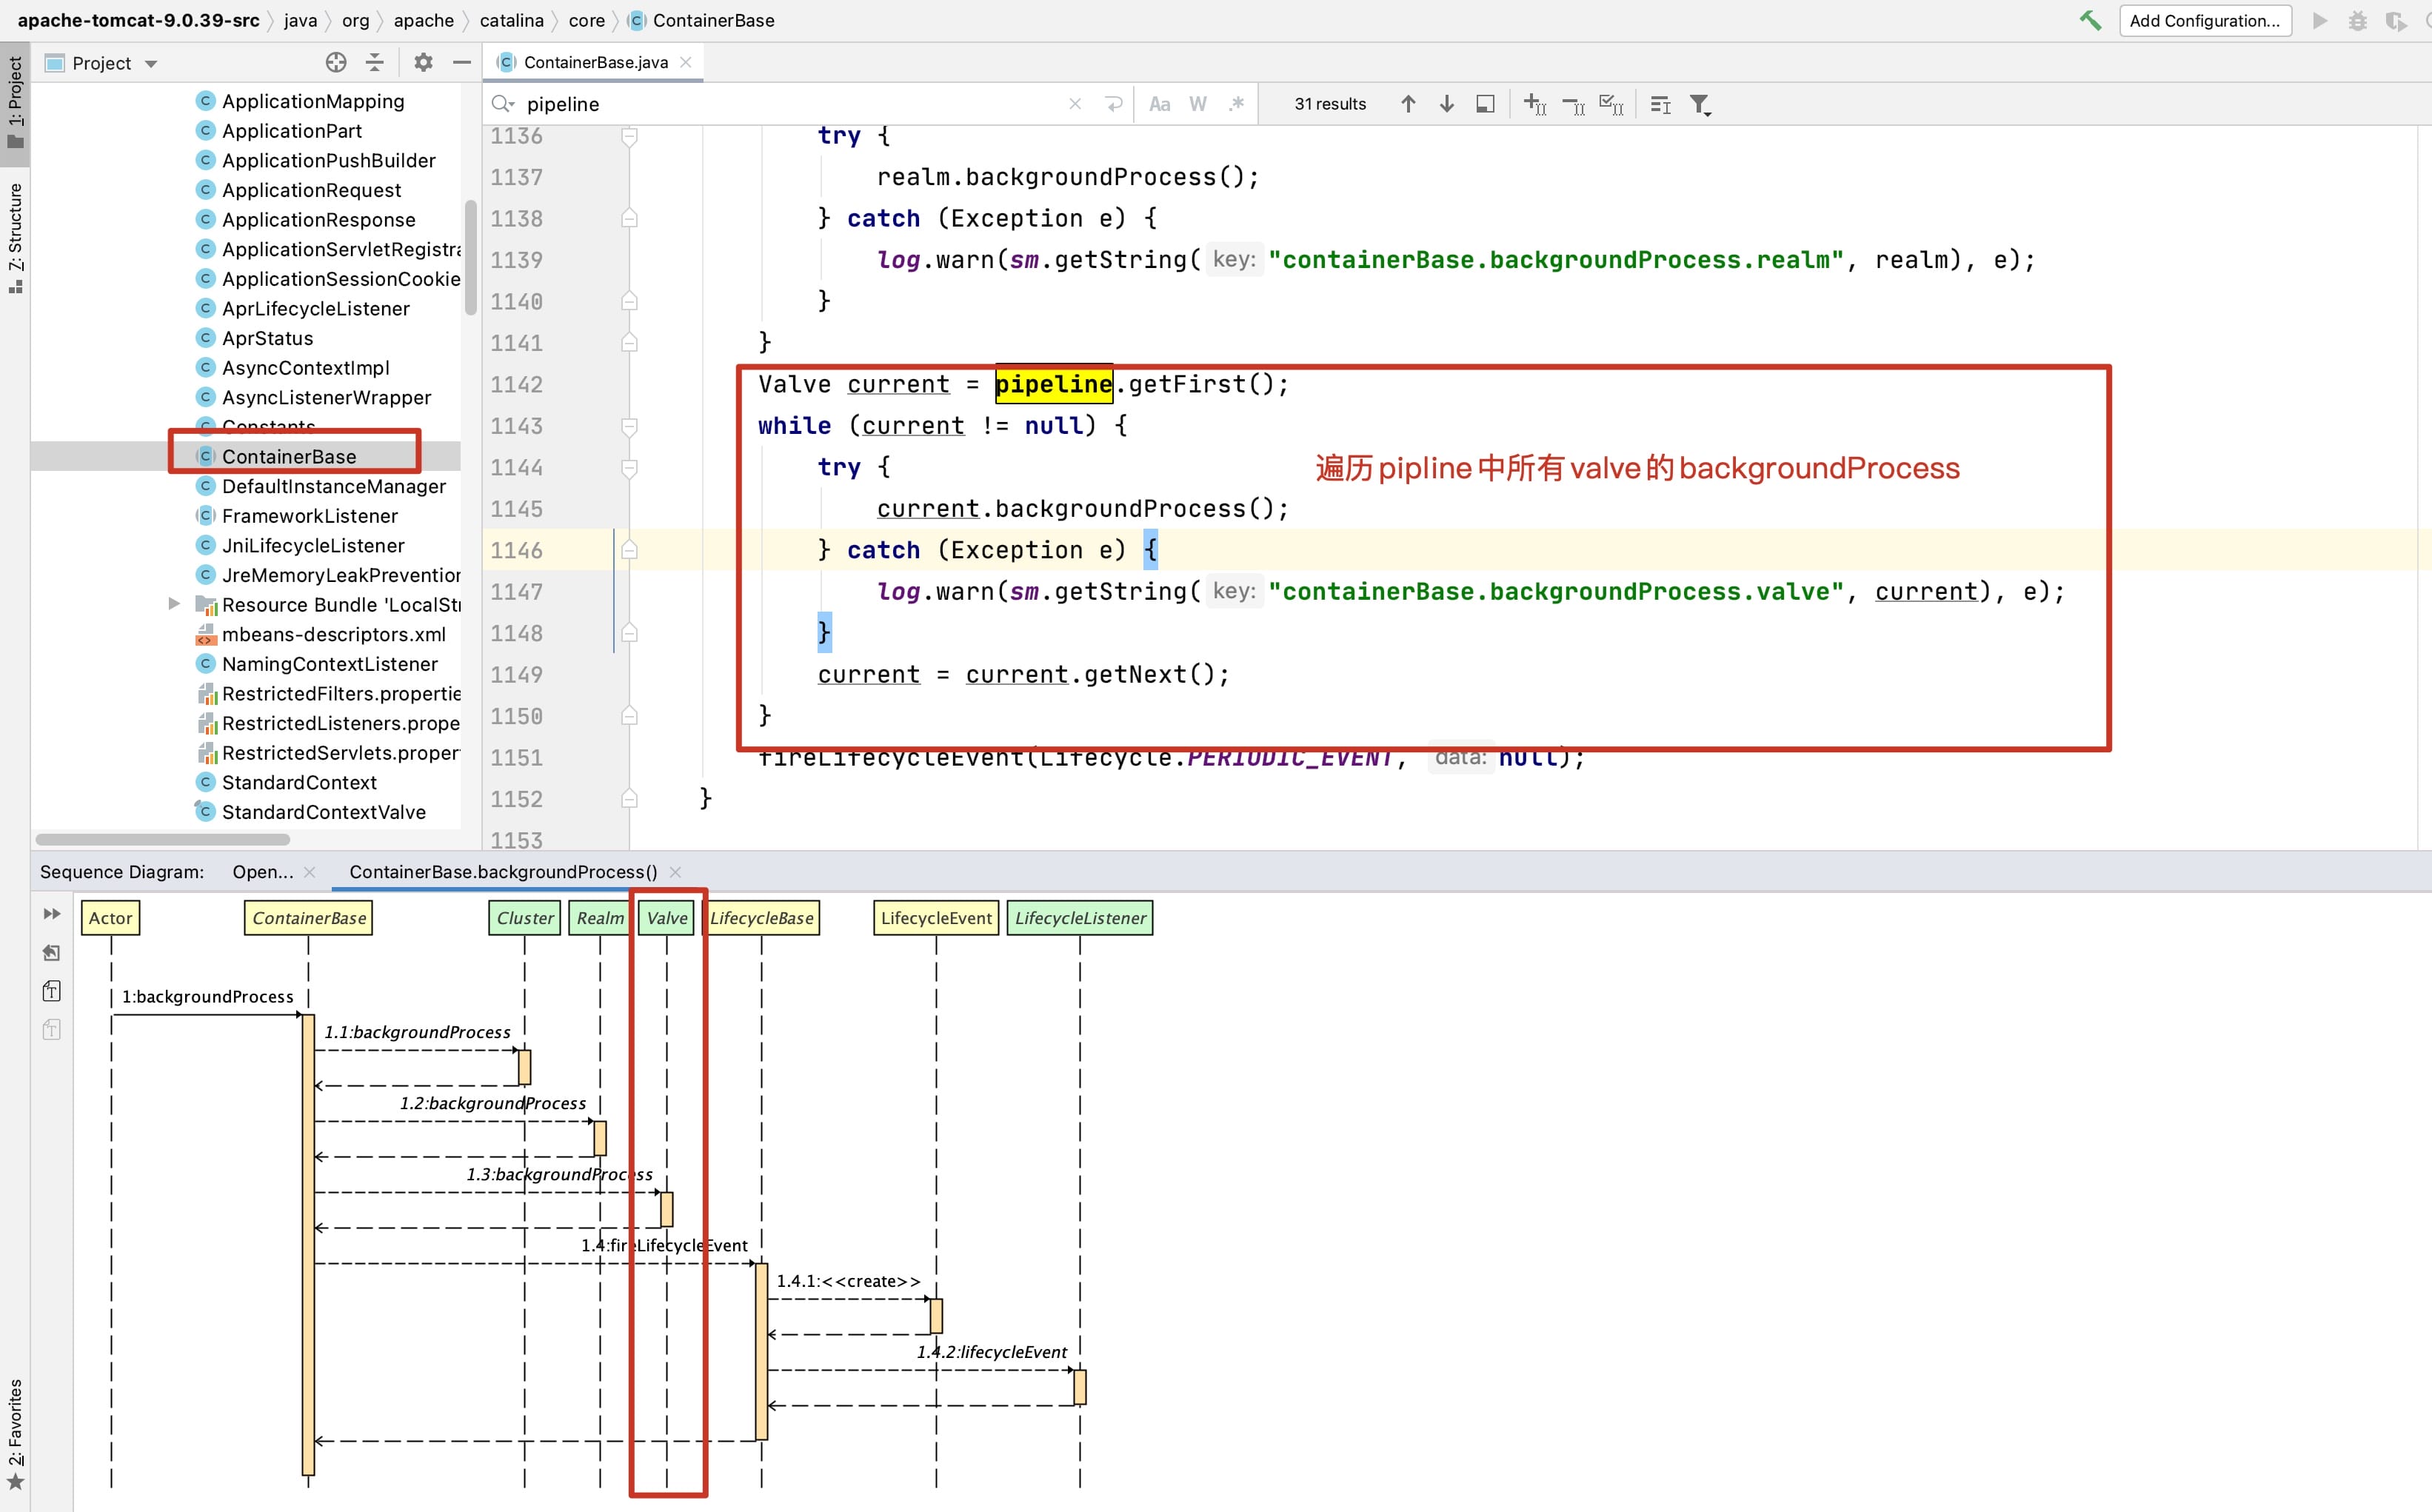
Task: Toggle Match Case search option
Action: [1160, 104]
